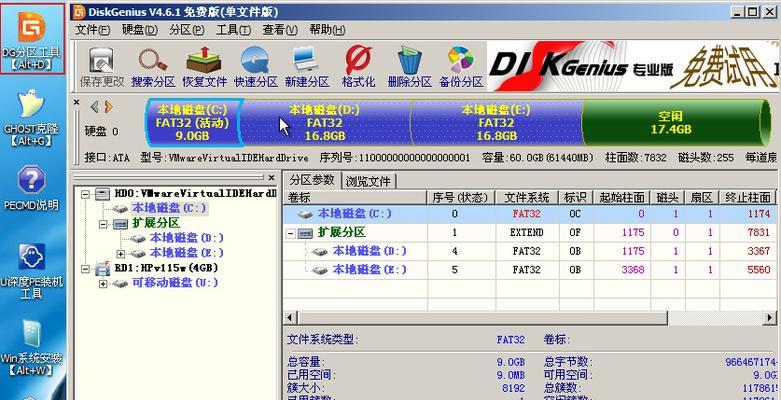Image resolution: width=781 pixels, height=400 pixels.
Task: Select 本地磁盘(E:) row in the partition table
Action: (x=529, y=270)
